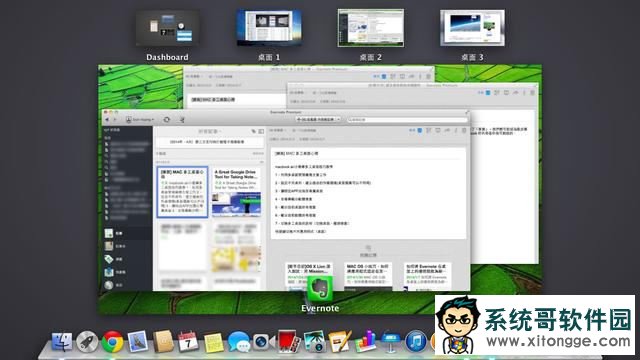Open the new note dropdown arrow
Screen dimensions: 640x360
click(x=338, y=119)
